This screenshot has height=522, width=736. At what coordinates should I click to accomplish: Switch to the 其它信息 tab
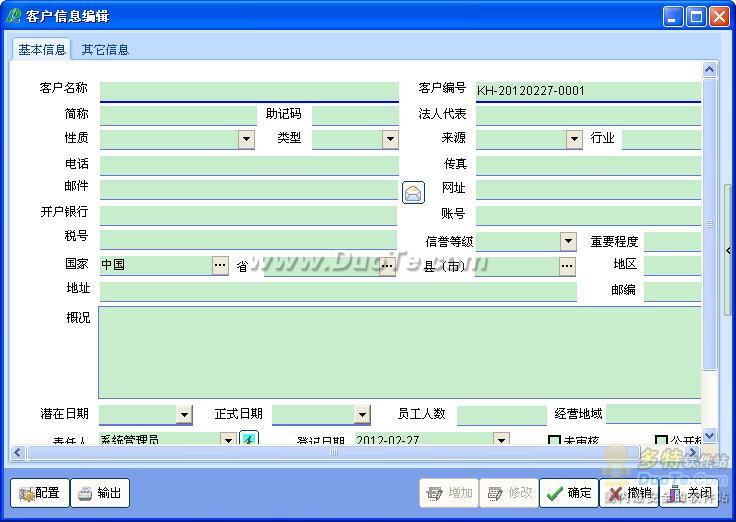[105, 49]
